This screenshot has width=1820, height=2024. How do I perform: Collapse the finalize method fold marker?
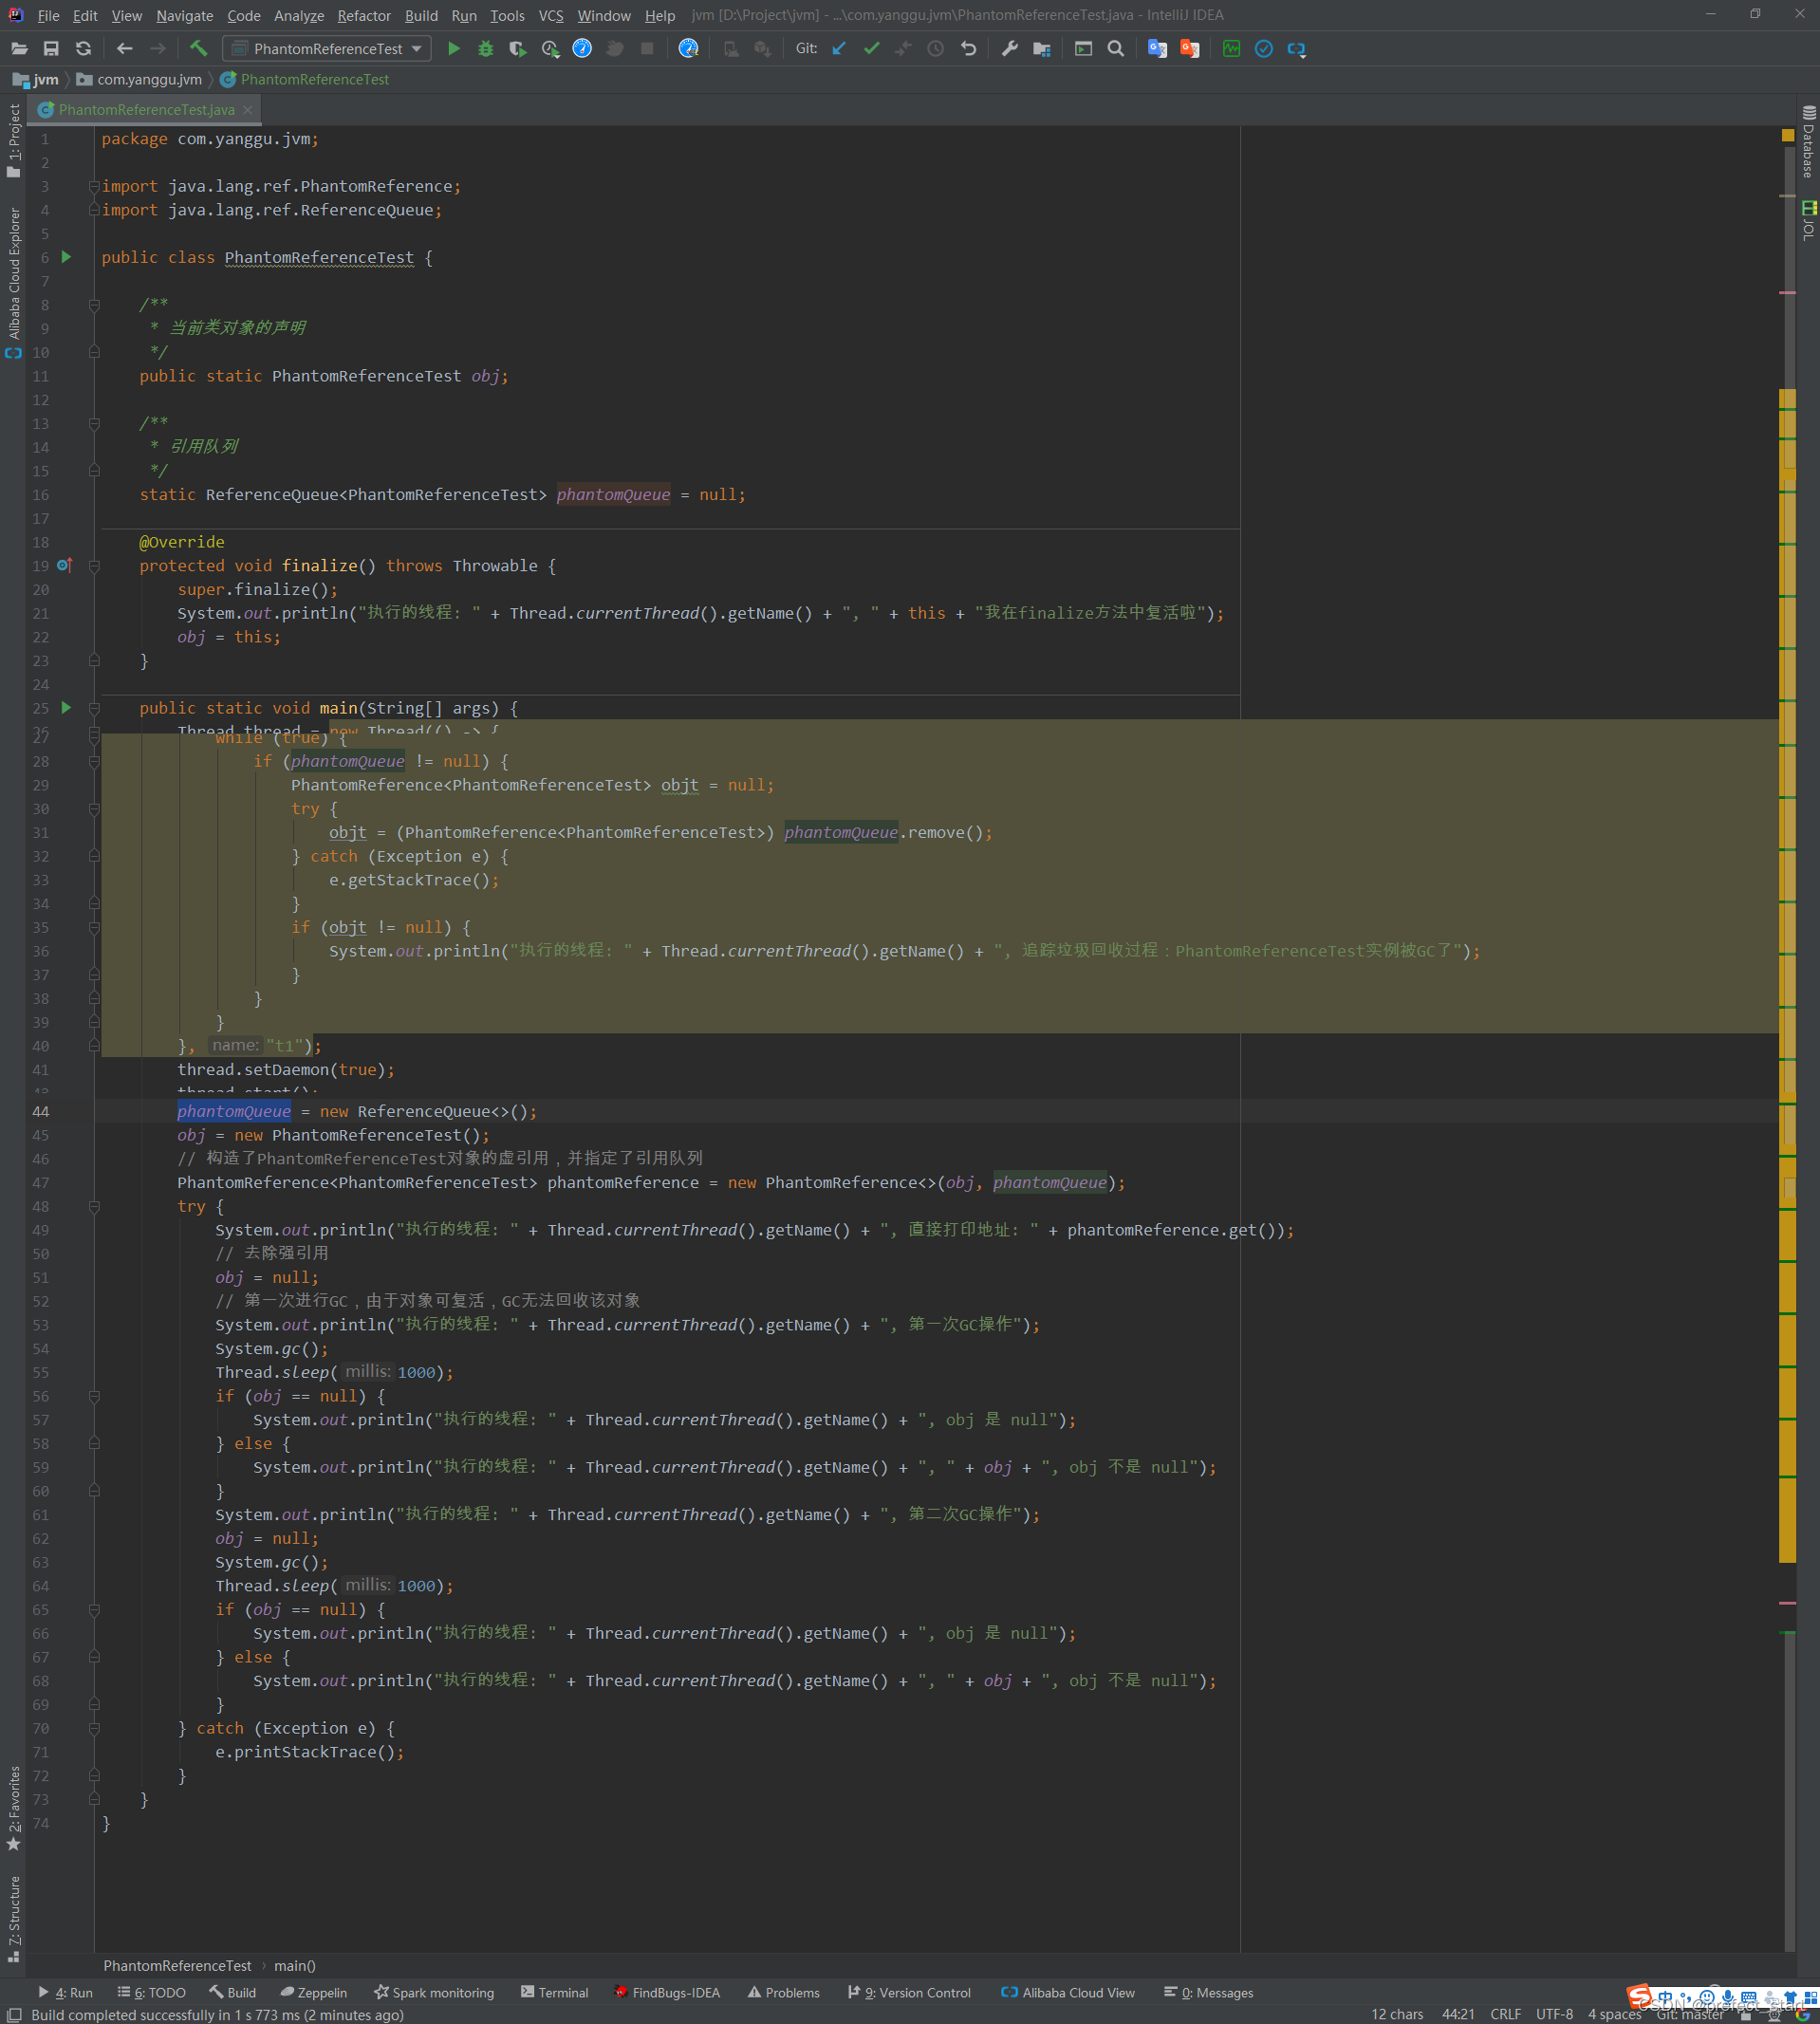point(94,566)
